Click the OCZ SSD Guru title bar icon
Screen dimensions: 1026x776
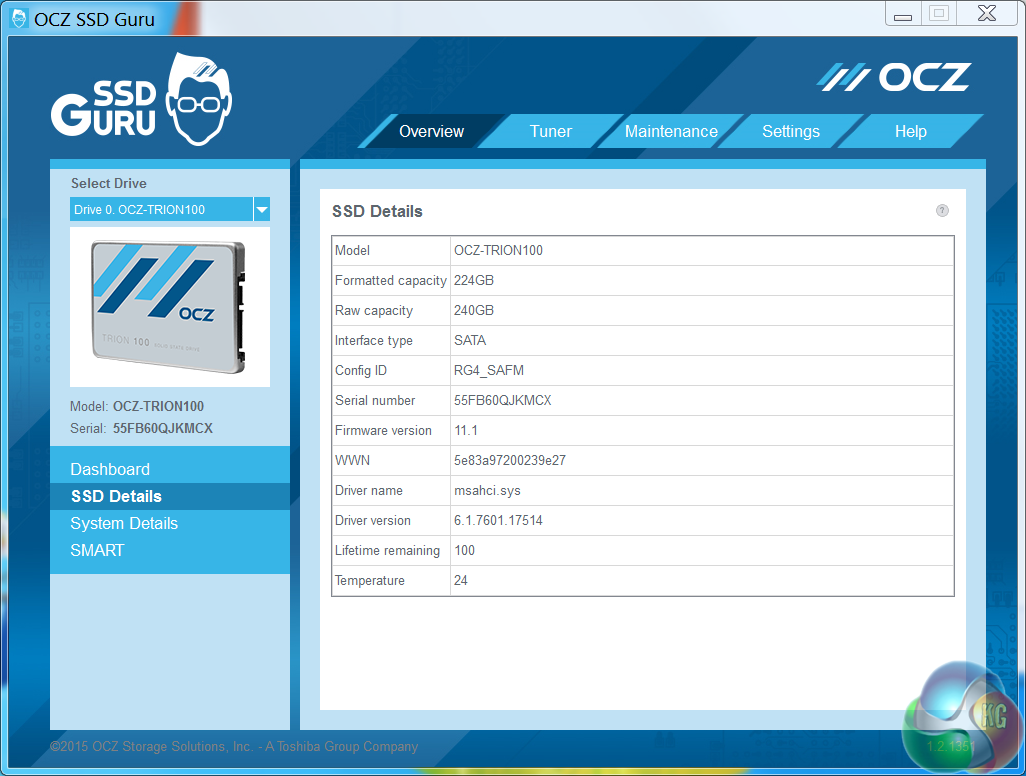click(x=20, y=18)
